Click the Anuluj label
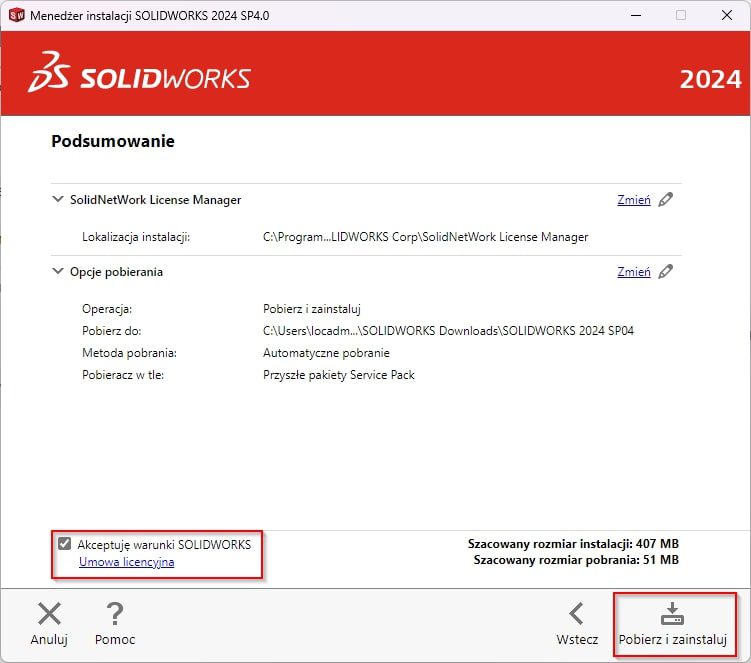This screenshot has width=751, height=663. pyautogui.click(x=49, y=640)
